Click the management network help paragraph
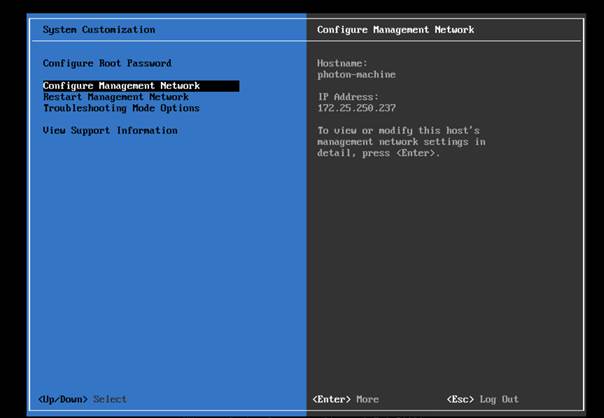The image size is (604, 418). tap(401, 142)
